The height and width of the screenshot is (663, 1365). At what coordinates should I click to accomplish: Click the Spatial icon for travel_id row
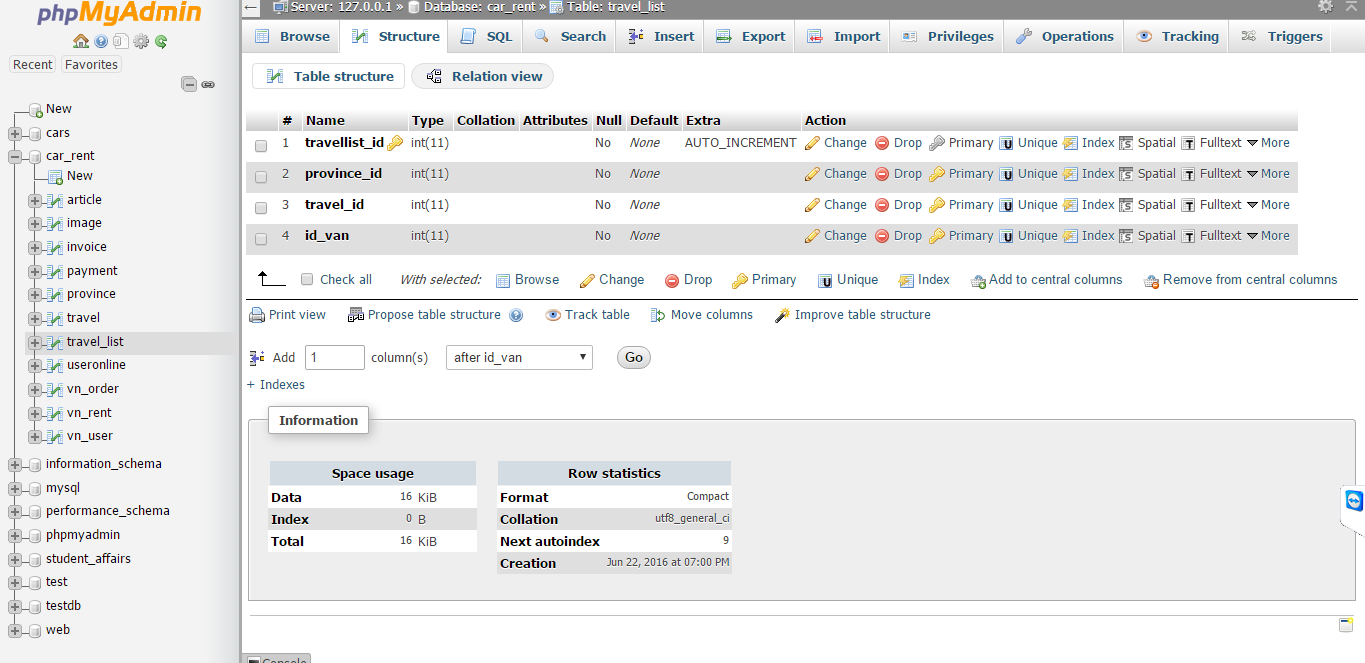pyautogui.click(x=1126, y=205)
